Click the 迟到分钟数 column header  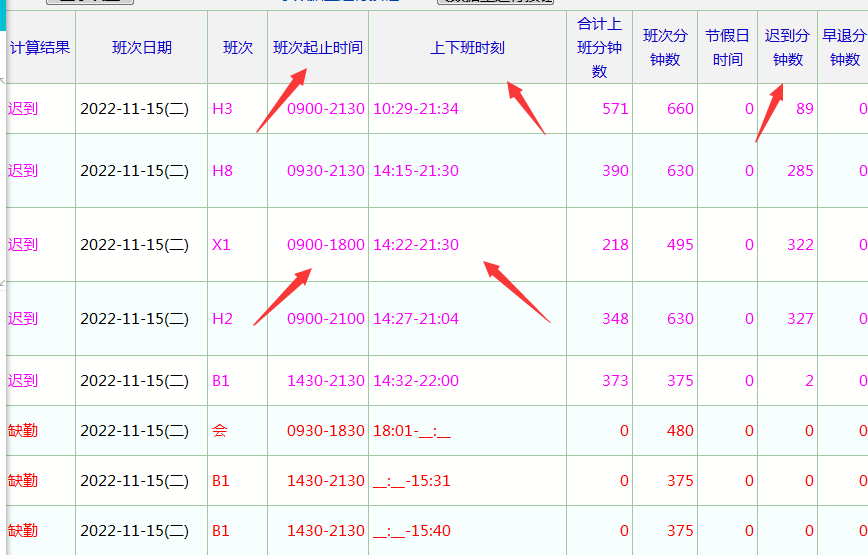tap(787, 48)
